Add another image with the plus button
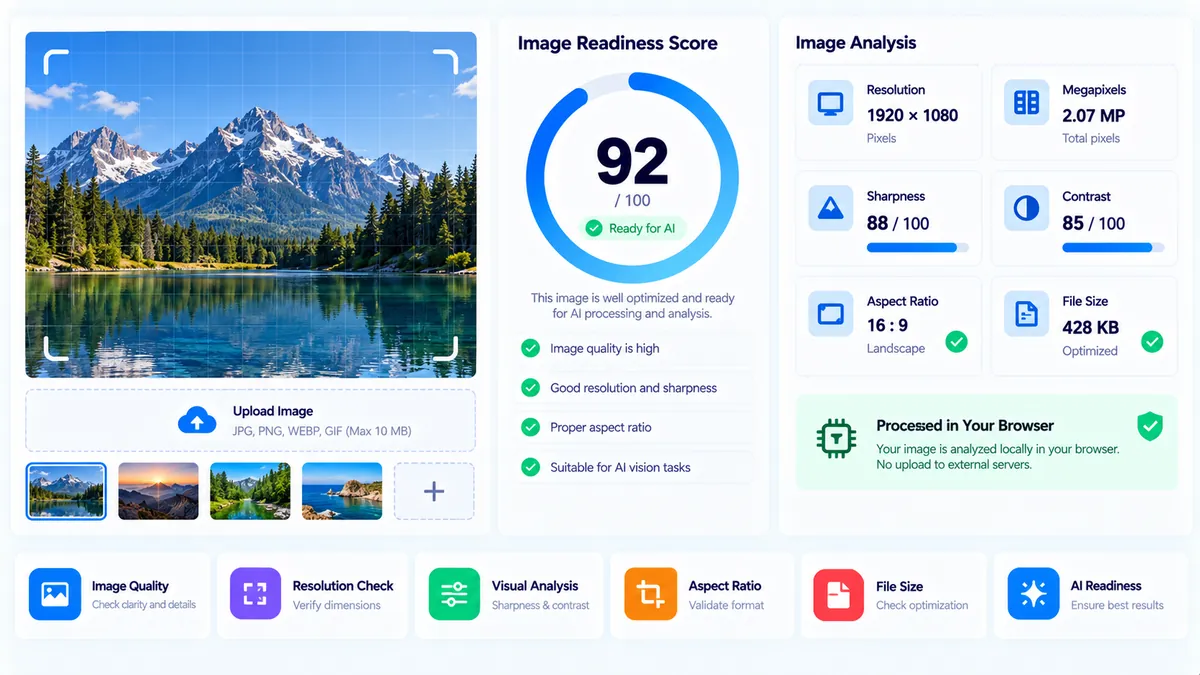 [x=434, y=491]
